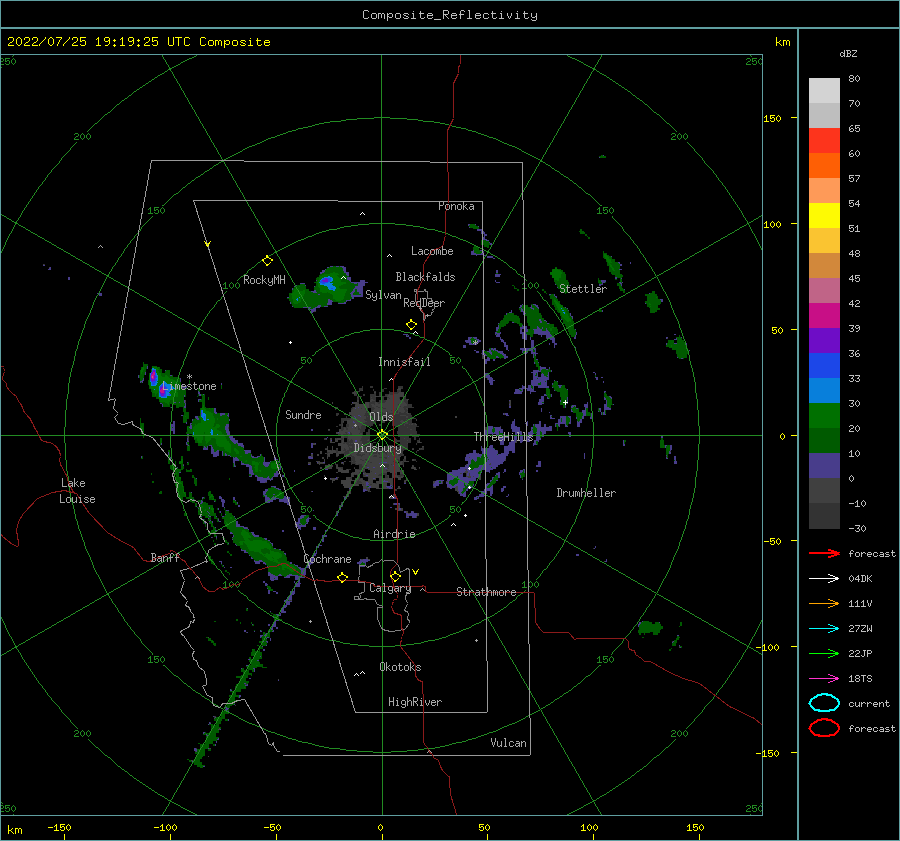Click the Okotoks town label
The image size is (900, 841).
pyautogui.click(x=400, y=667)
